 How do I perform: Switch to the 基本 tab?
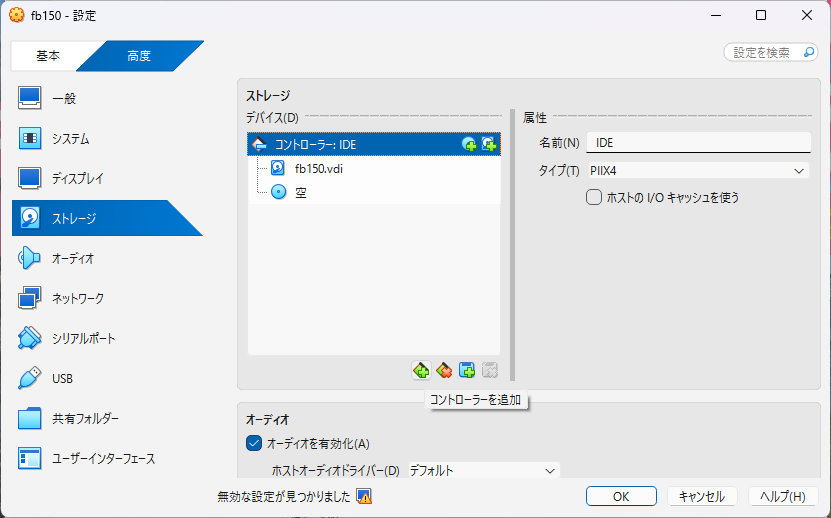click(x=48, y=56)
